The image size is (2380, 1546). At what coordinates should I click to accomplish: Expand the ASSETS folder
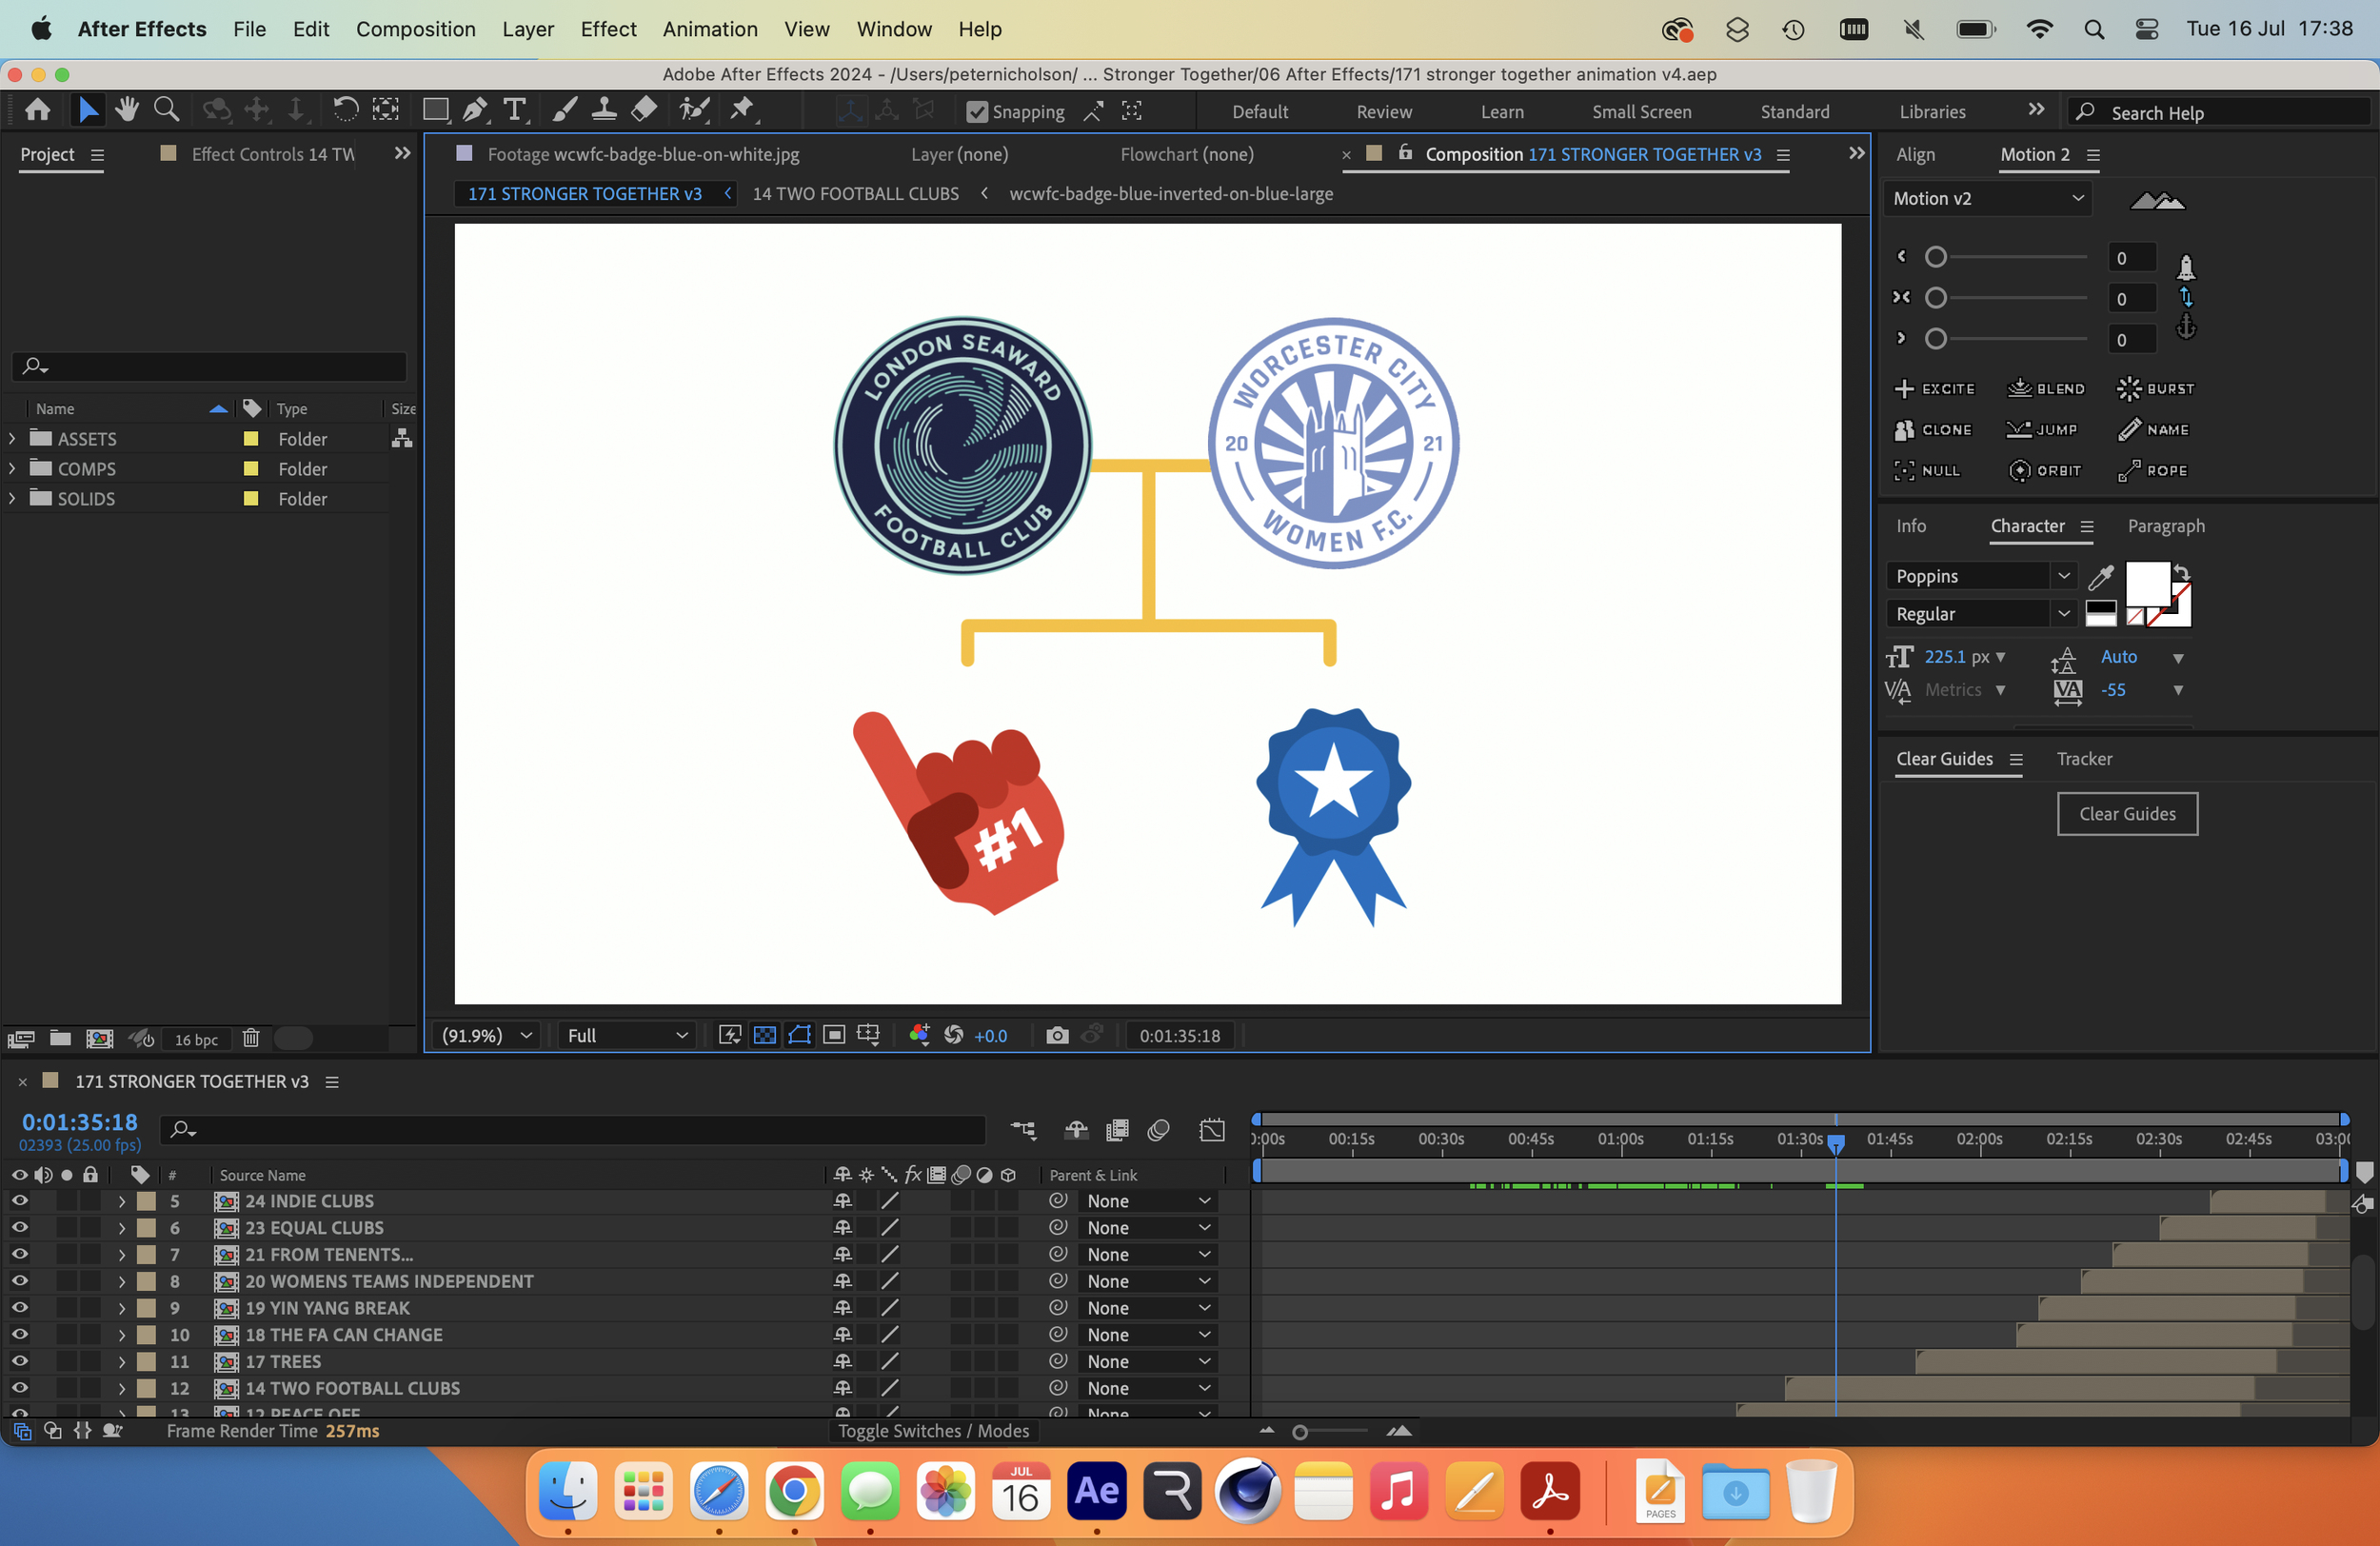pos(12,439)
